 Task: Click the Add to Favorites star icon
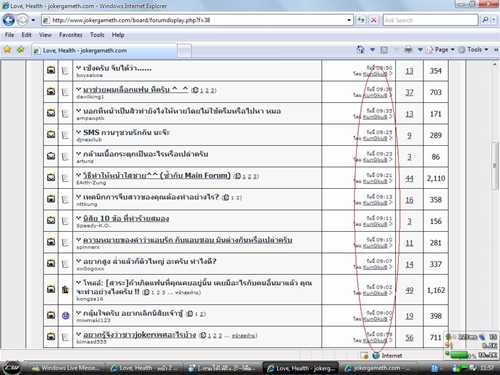[20, 50]
